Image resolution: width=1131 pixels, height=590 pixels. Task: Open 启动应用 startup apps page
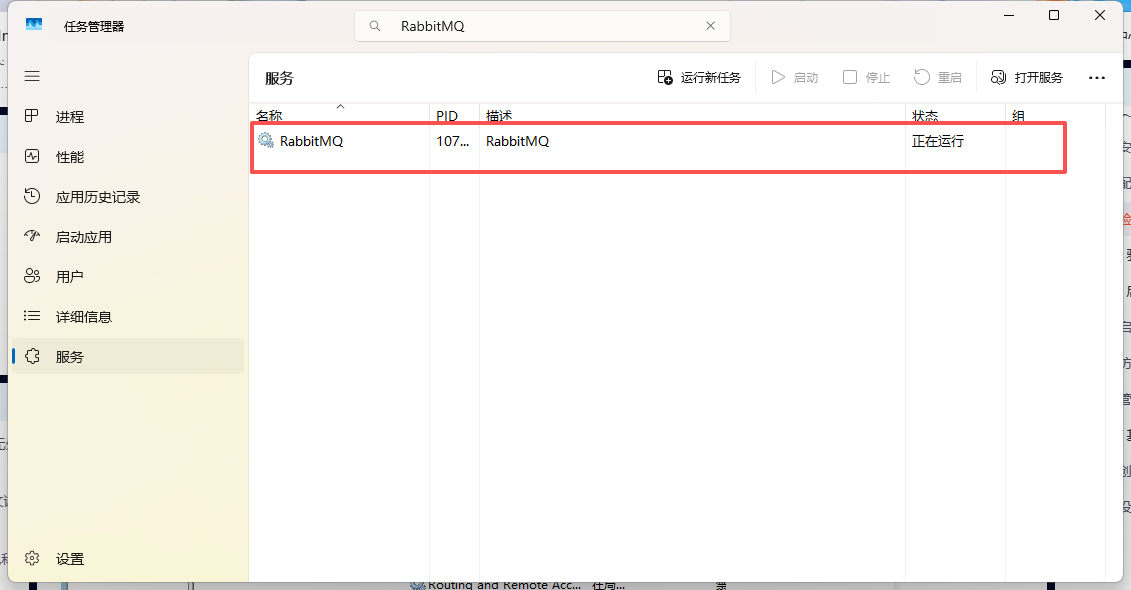(128, 237)
